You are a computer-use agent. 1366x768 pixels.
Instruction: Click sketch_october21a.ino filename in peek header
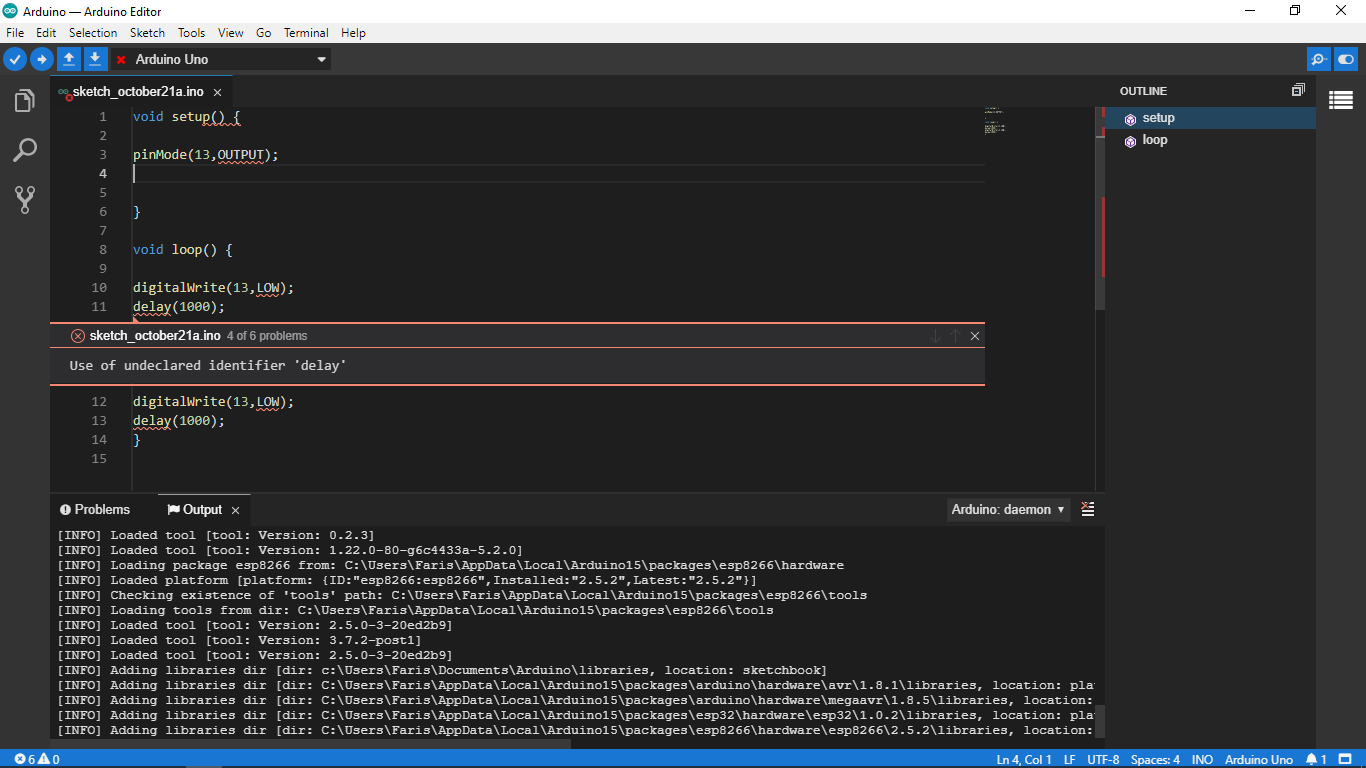155,336
